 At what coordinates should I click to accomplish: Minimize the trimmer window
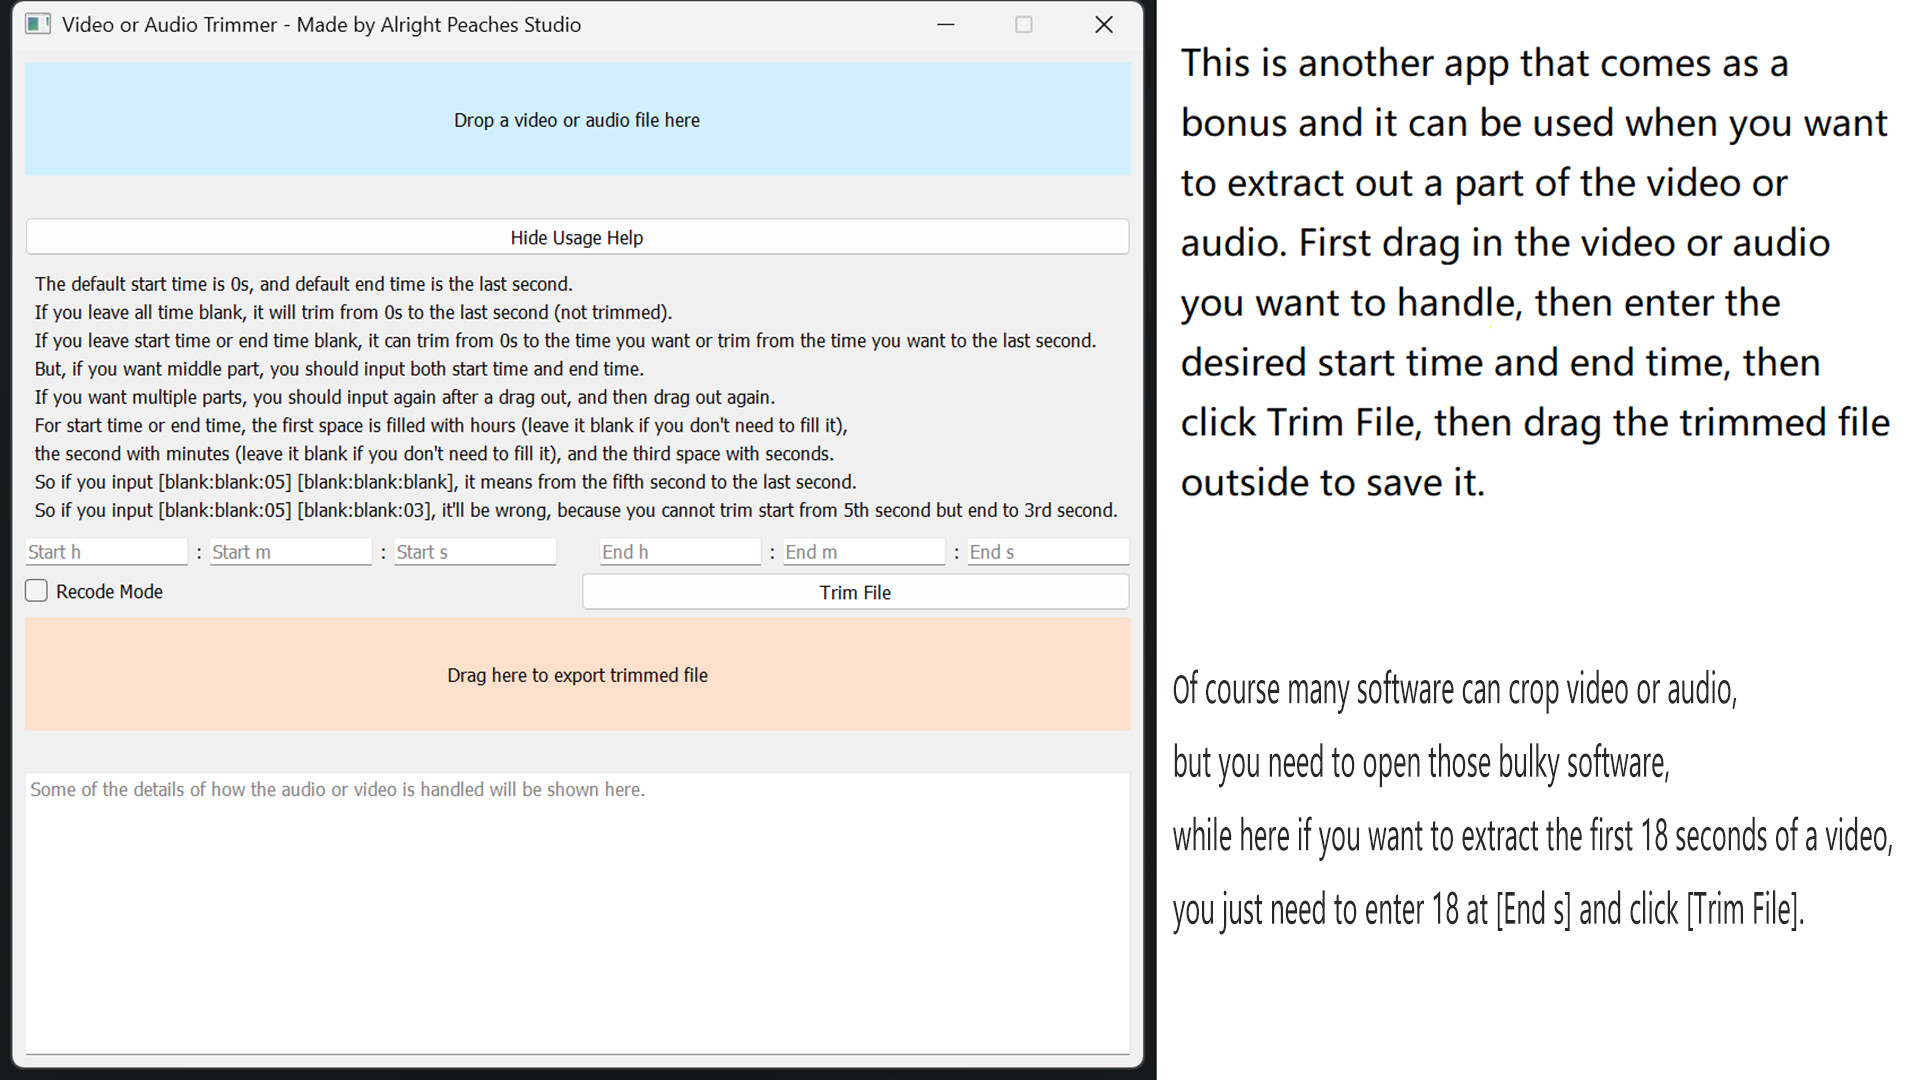click(945, 24)
